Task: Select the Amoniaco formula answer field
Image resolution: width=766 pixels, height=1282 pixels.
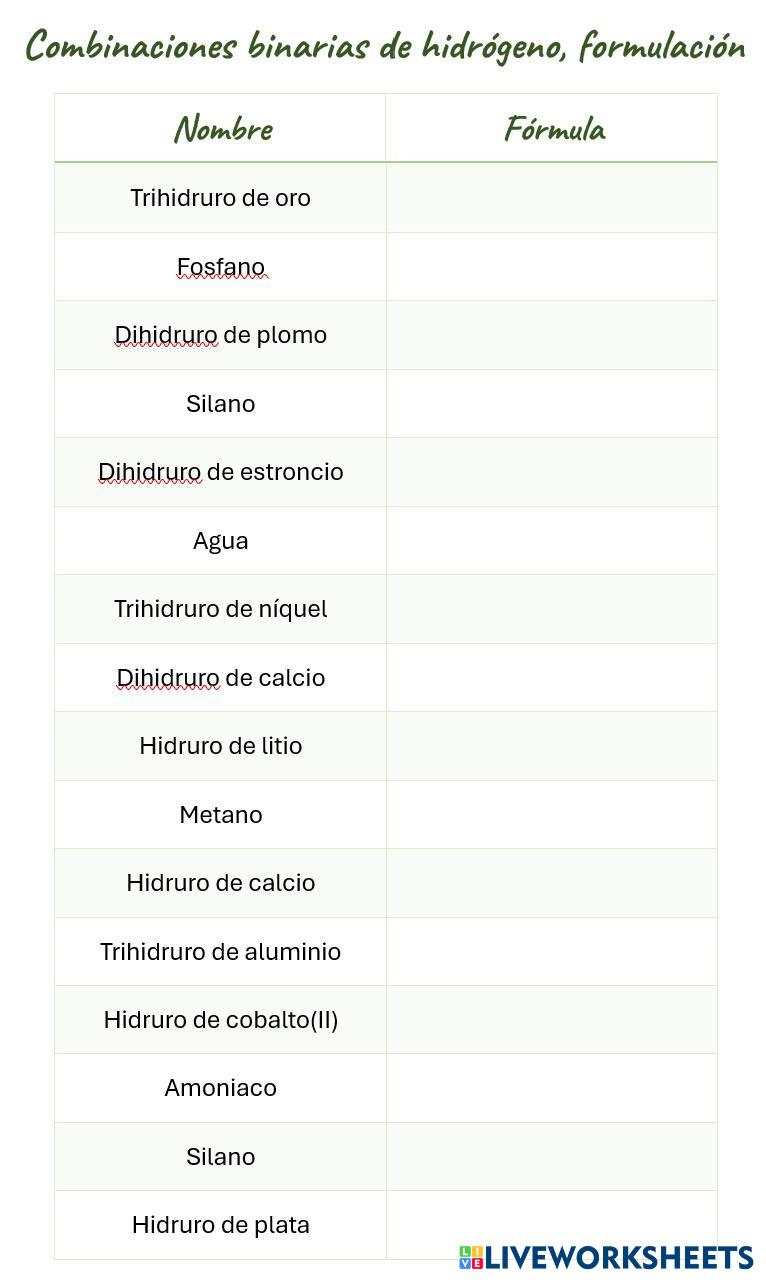Action: (x=552, y=1088)
